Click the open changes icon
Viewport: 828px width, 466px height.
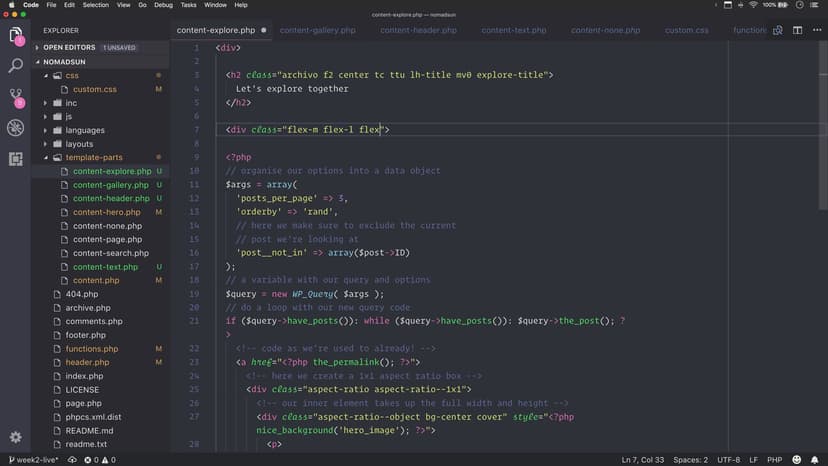[x=777, y=30]
